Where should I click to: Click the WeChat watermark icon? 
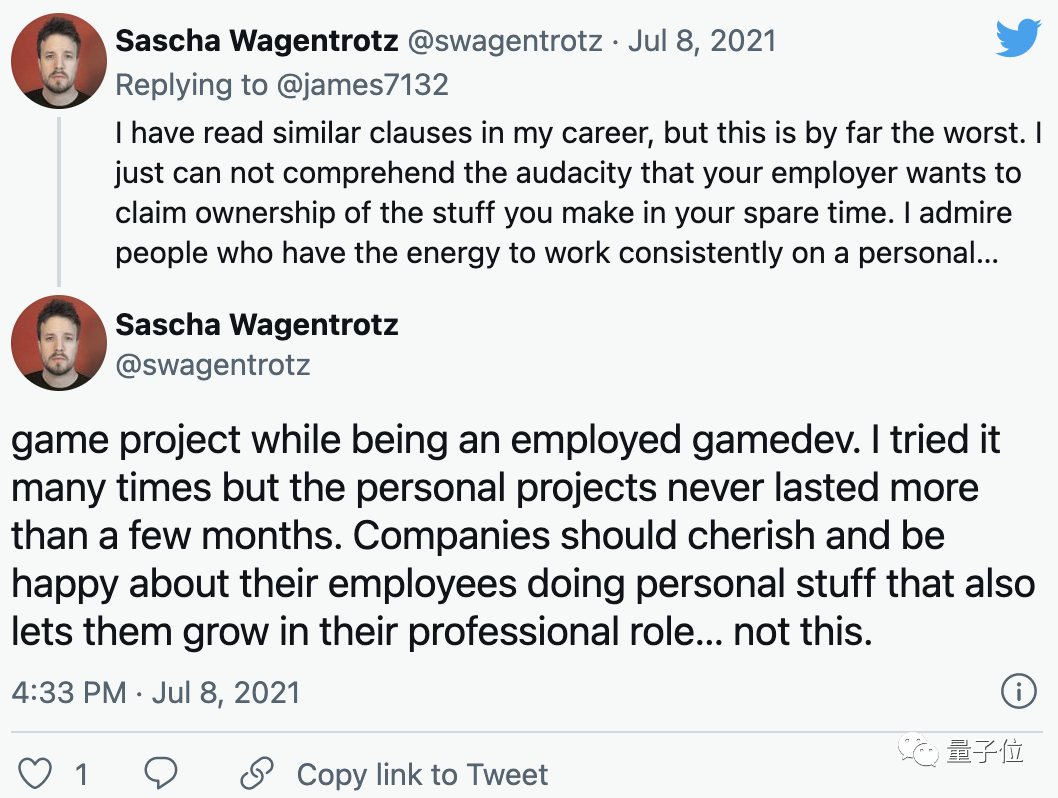click(919, 749)
